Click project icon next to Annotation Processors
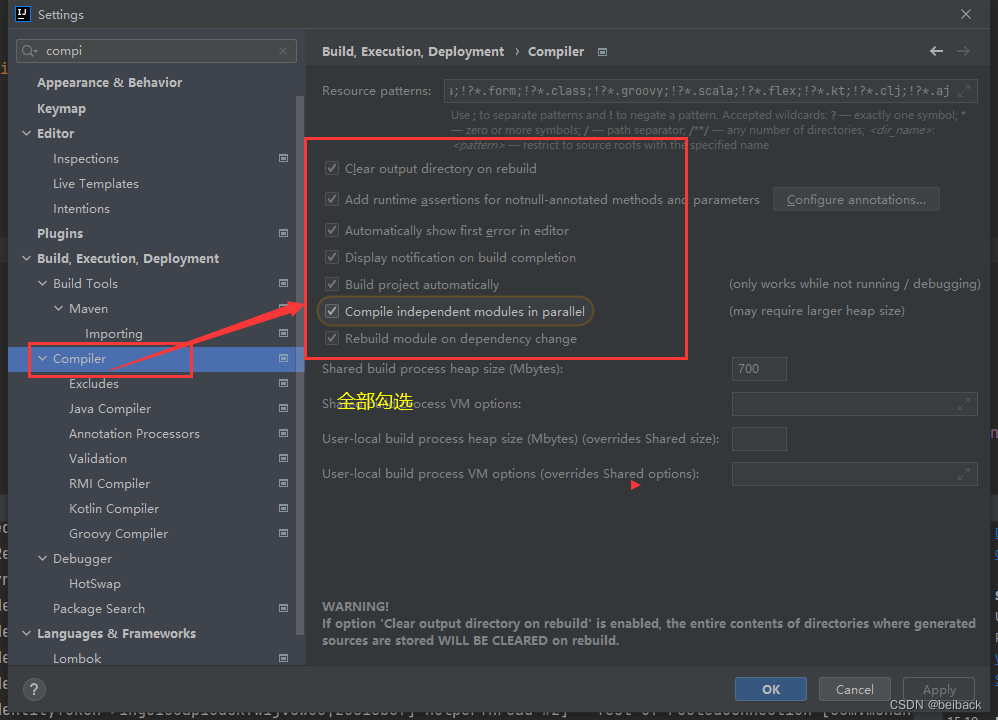 tap(283, 434)
